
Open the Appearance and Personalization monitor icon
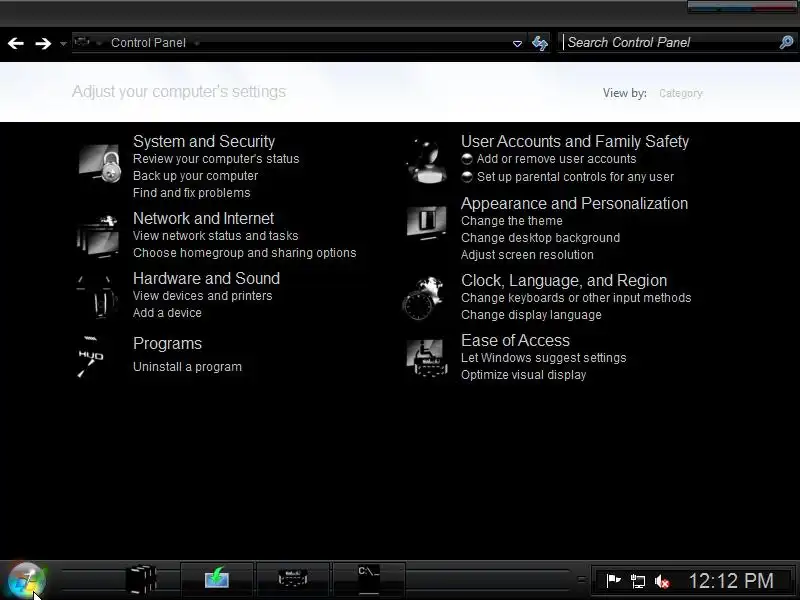coord(427,222)
